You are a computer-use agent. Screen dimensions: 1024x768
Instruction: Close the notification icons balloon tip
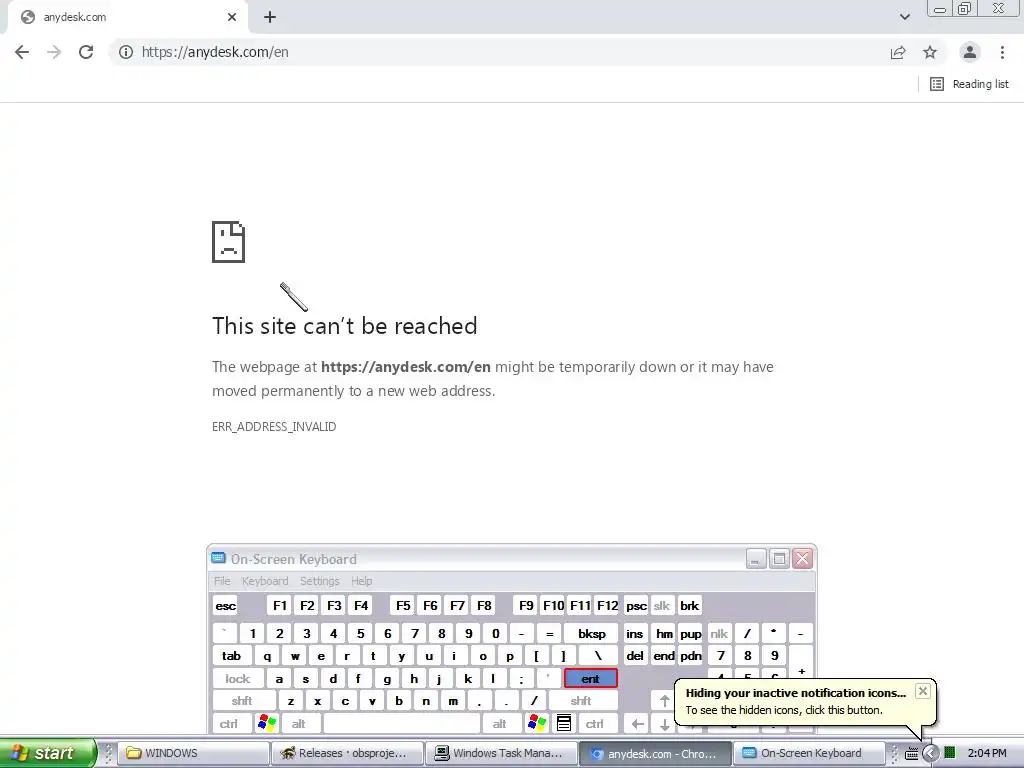coord(922,691)
